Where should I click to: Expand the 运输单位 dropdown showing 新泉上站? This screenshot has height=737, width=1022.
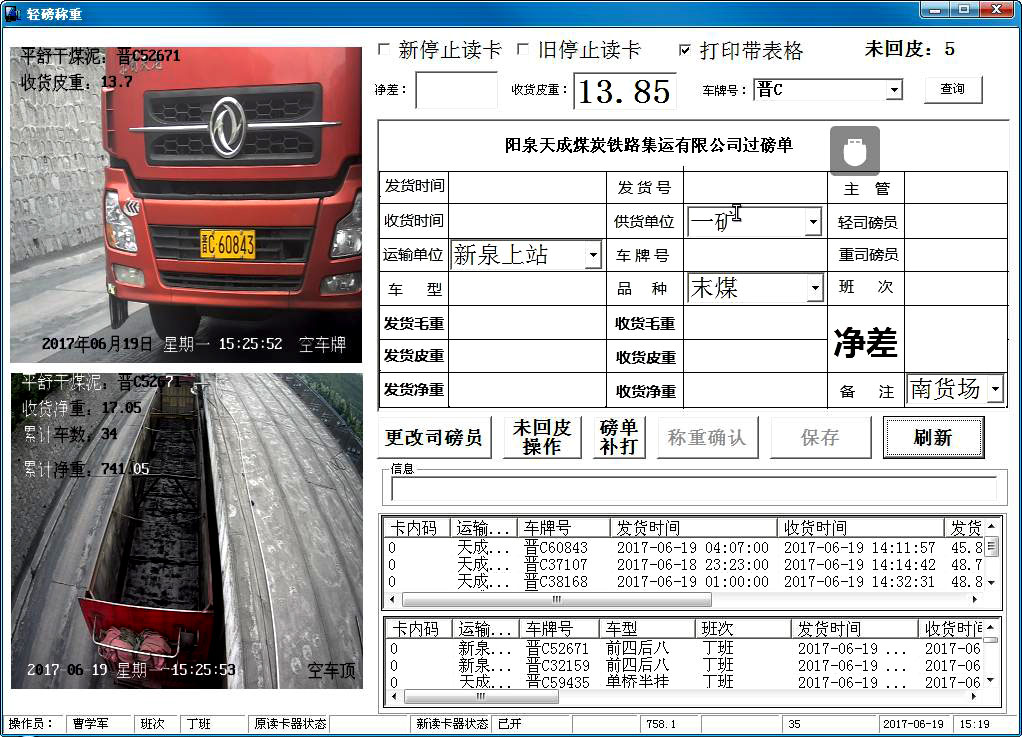[593, 256]
